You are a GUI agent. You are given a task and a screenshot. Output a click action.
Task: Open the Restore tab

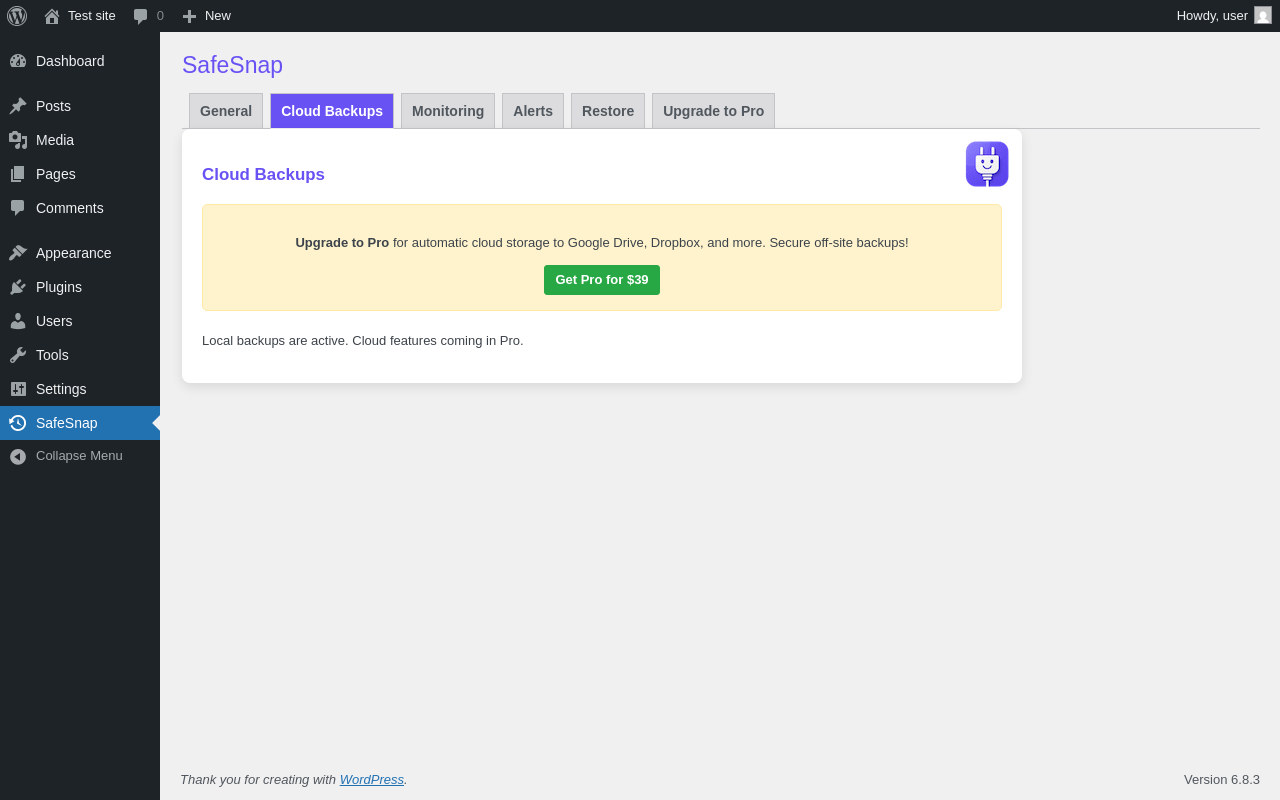pos(608,111)
